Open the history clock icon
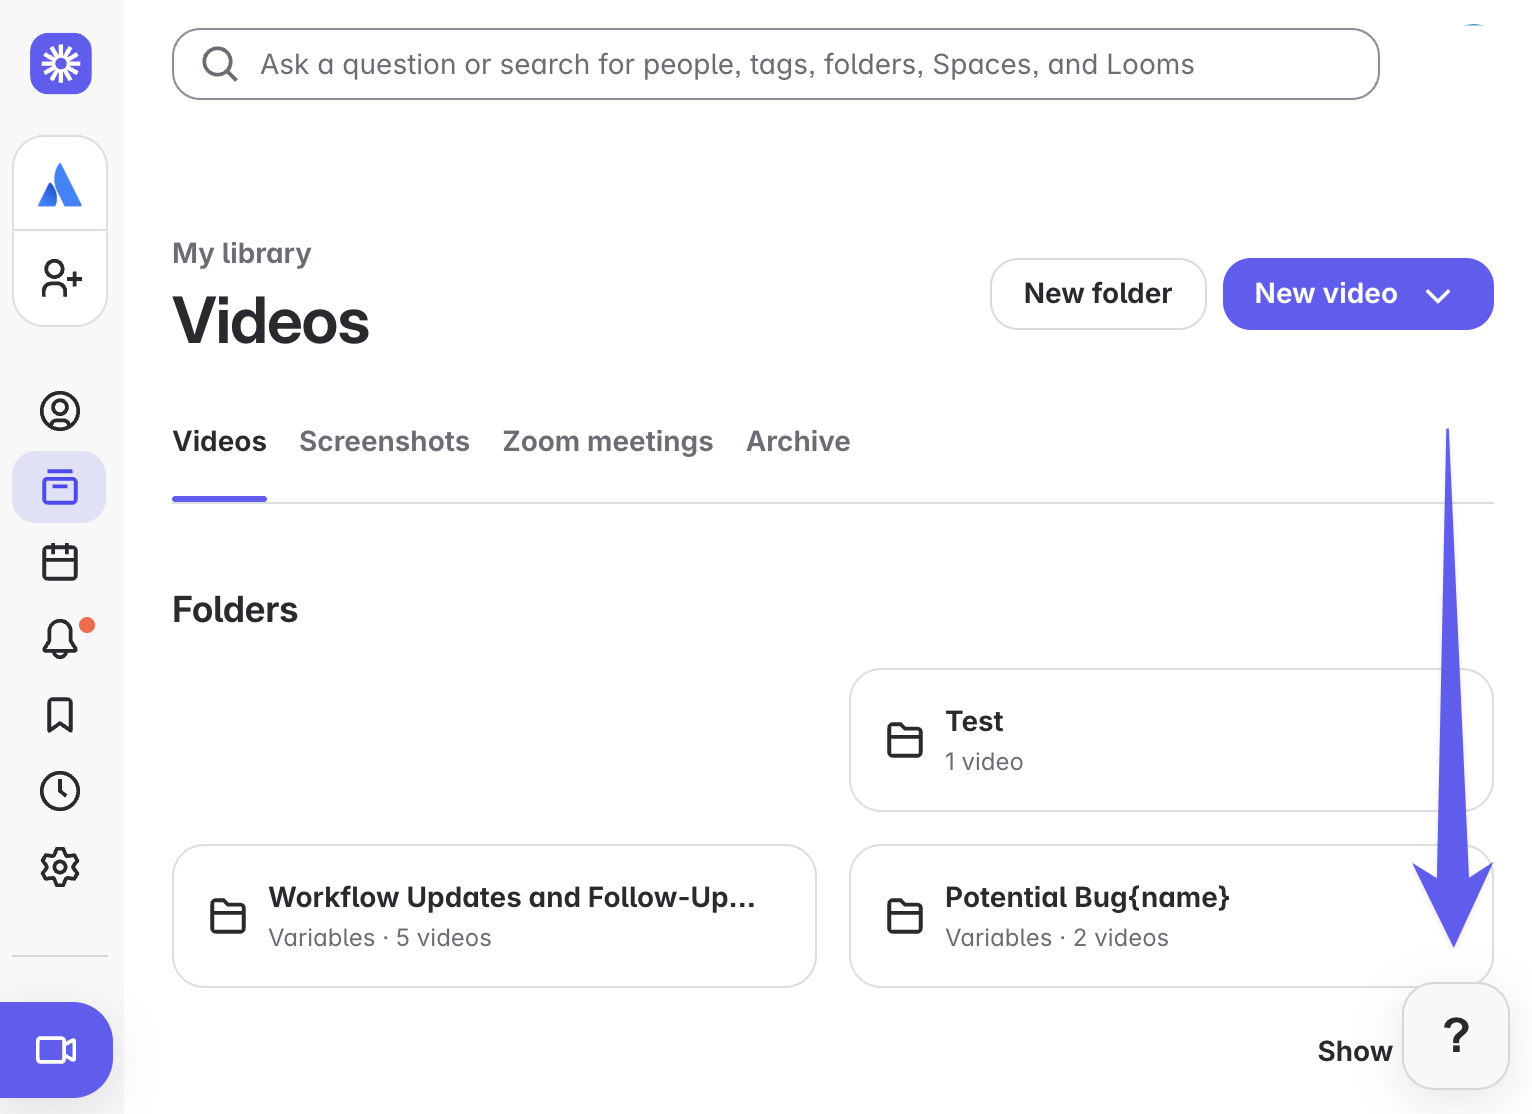The width and height of the screenshot is (1532, 1114). tap(60, 791)
